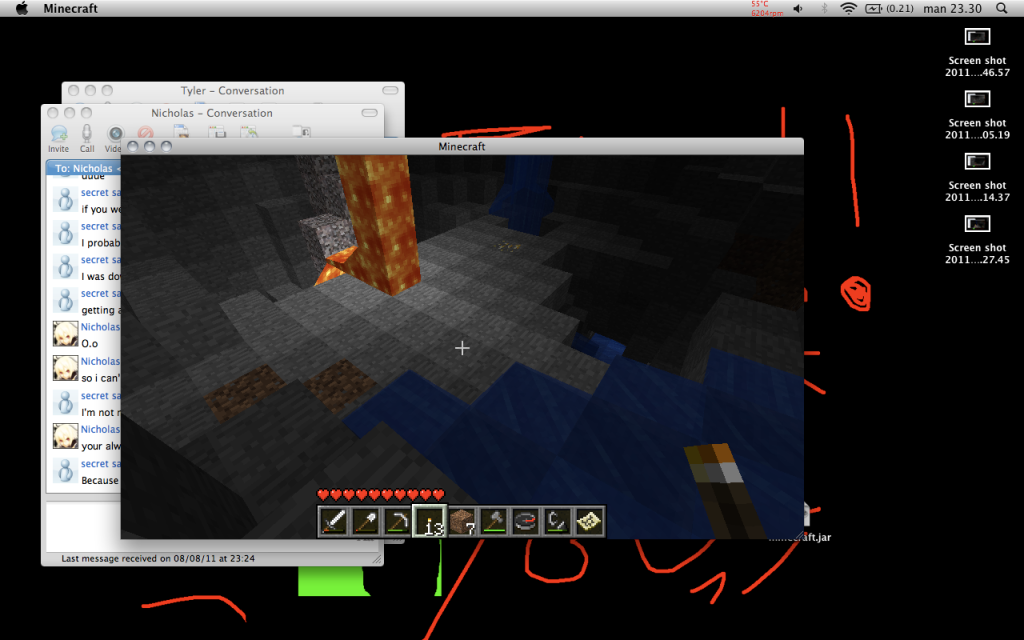
Task: Select the torch stack of 13
Action: (x=430, y=521)
